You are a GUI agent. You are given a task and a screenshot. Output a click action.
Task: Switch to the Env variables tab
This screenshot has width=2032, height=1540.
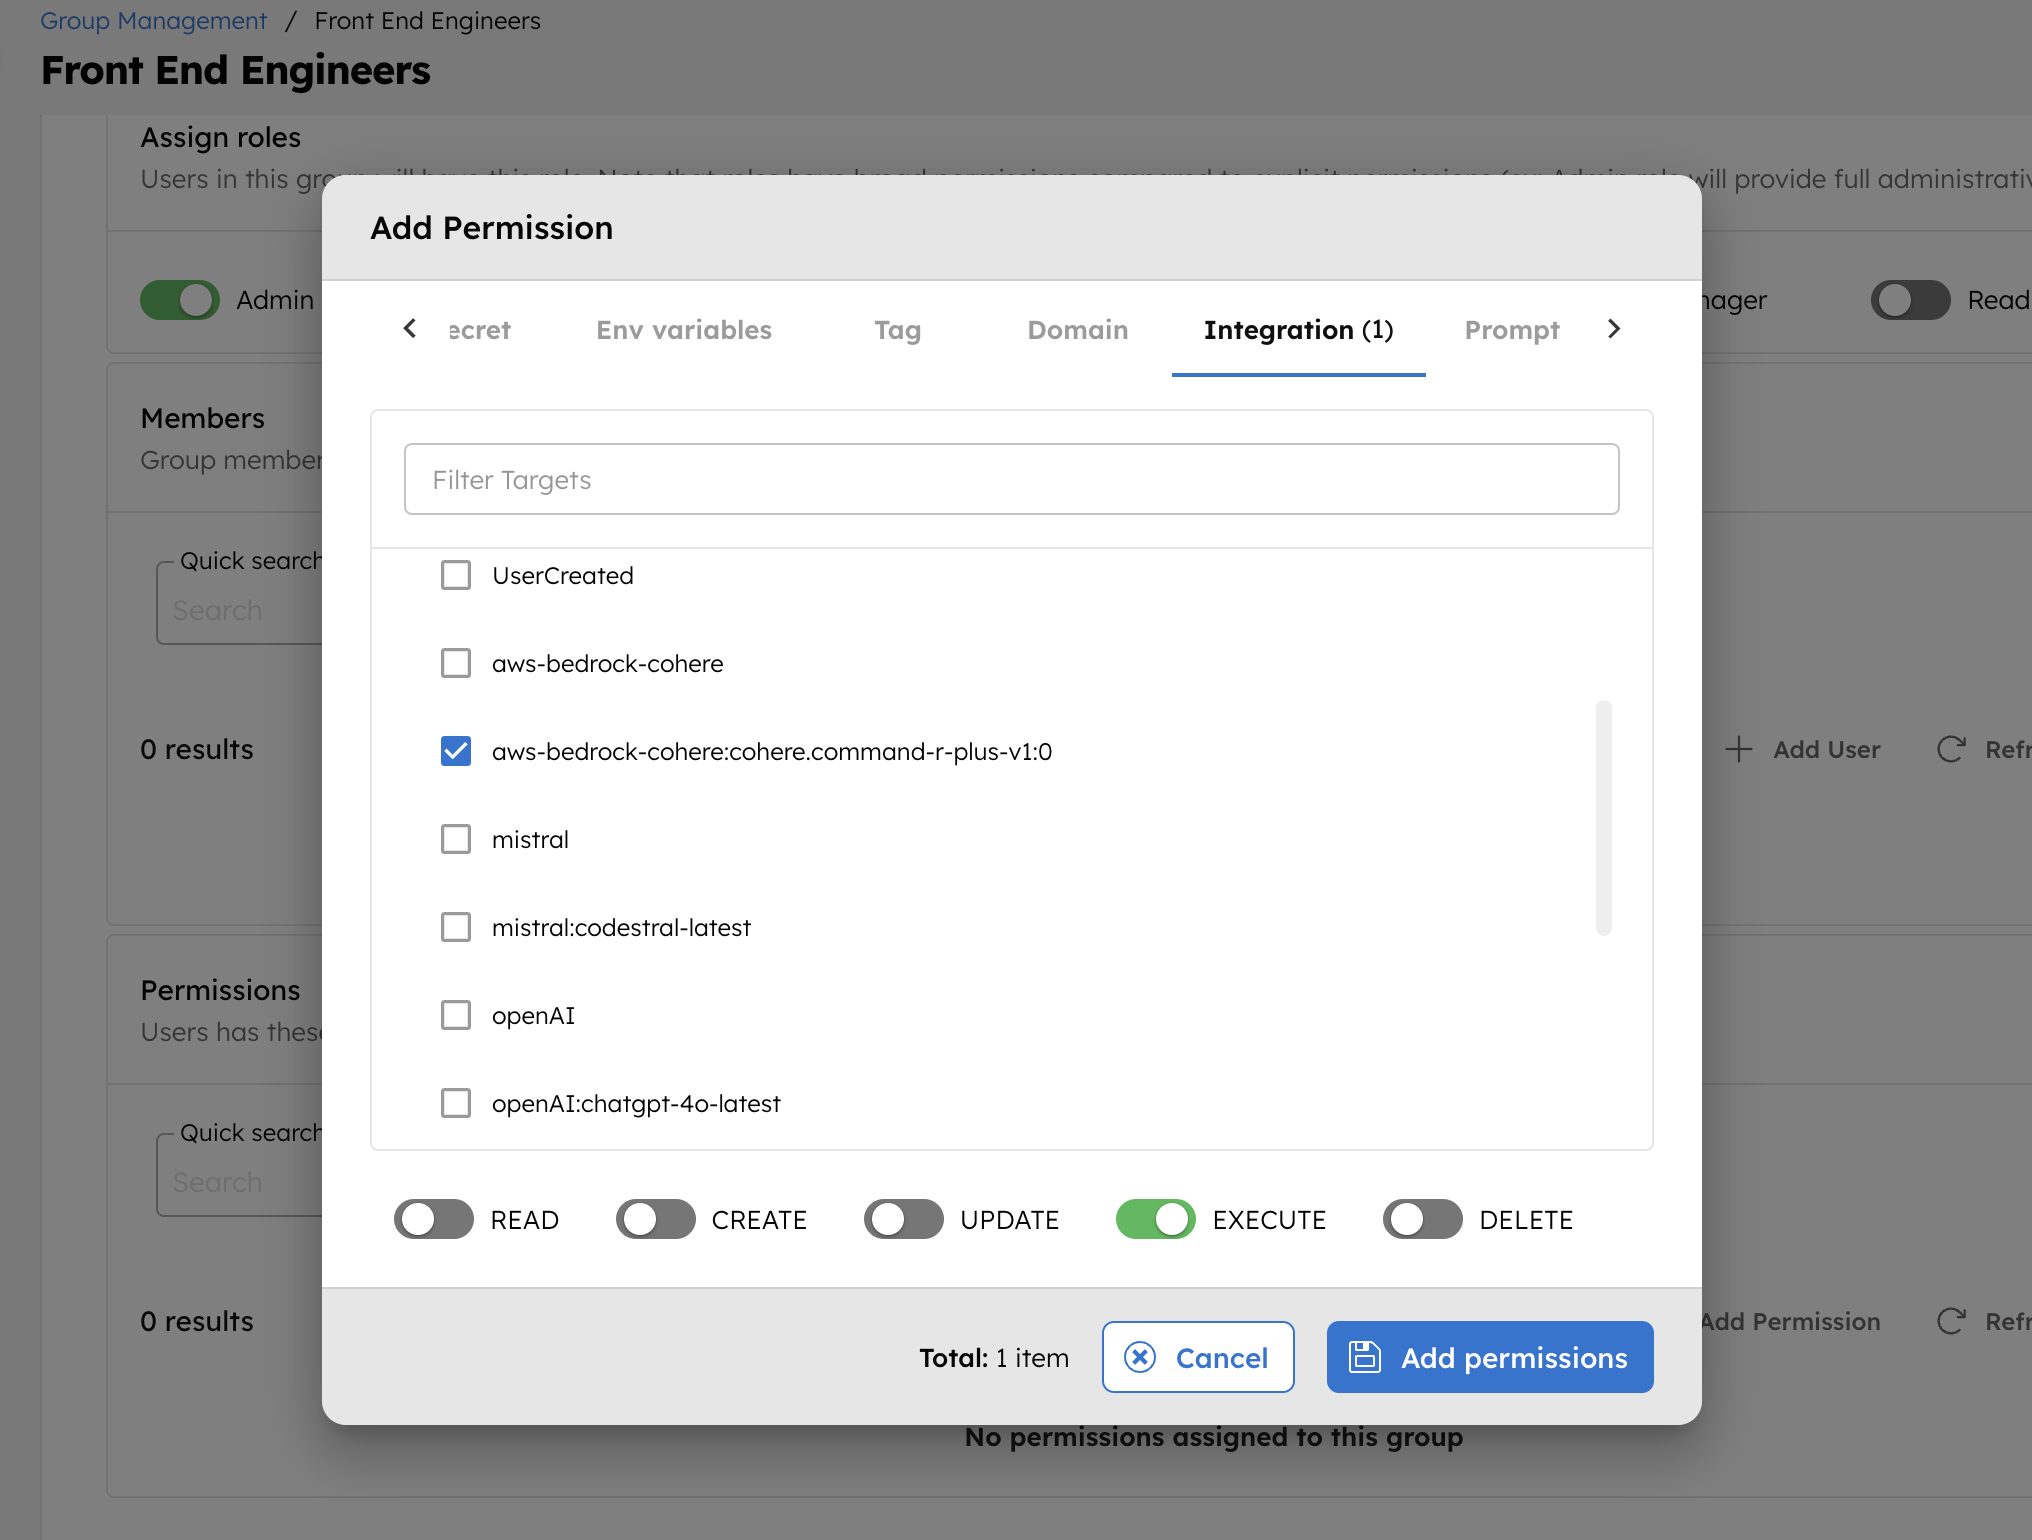684,330
